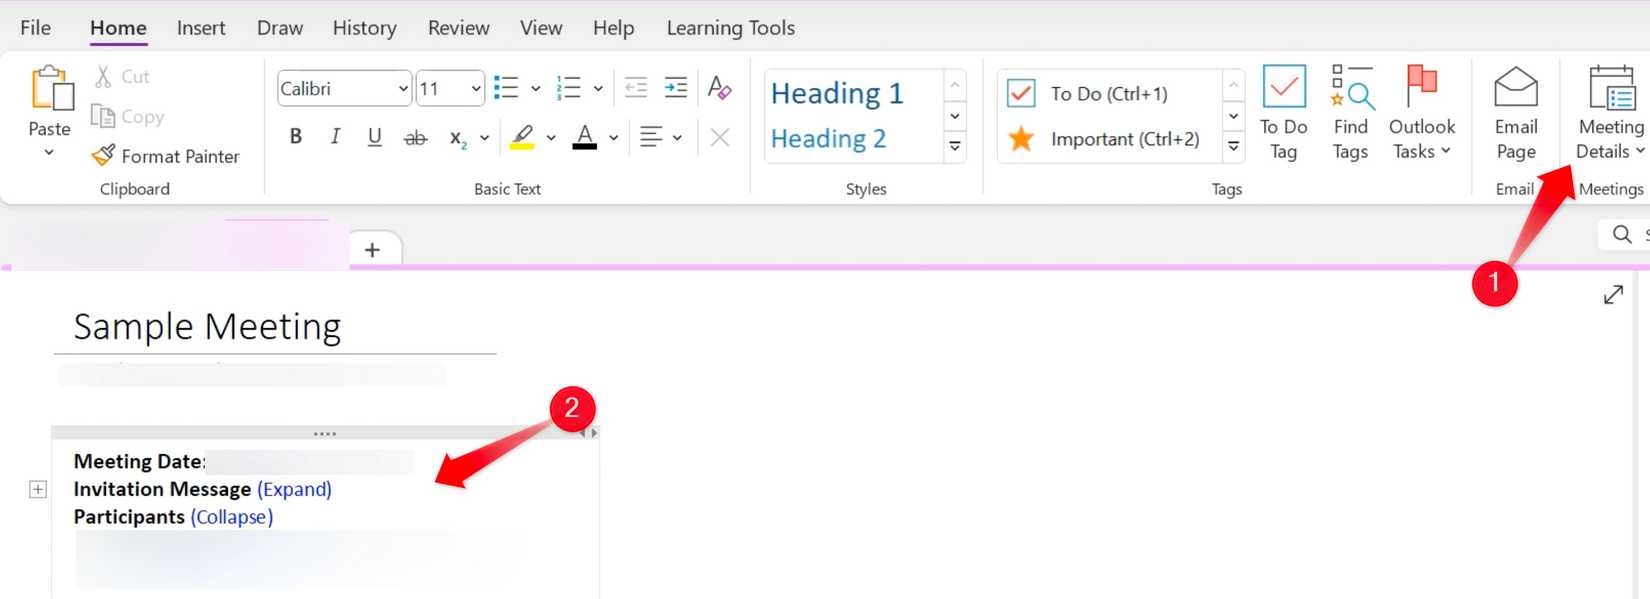Image resolution: width=1650 pixels, height=599 pixels.
Task: Open Find Tags
Action: click(x=1351, y=113)
